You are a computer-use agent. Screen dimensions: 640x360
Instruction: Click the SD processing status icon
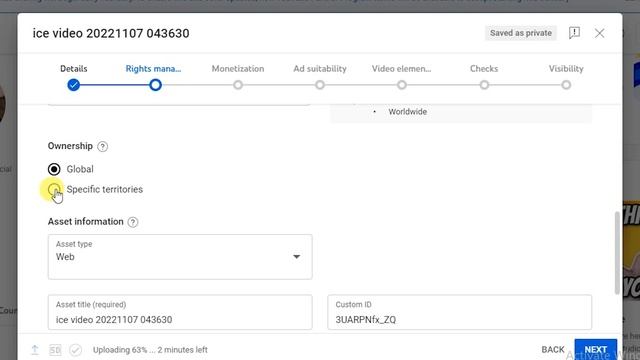point(55,350)
